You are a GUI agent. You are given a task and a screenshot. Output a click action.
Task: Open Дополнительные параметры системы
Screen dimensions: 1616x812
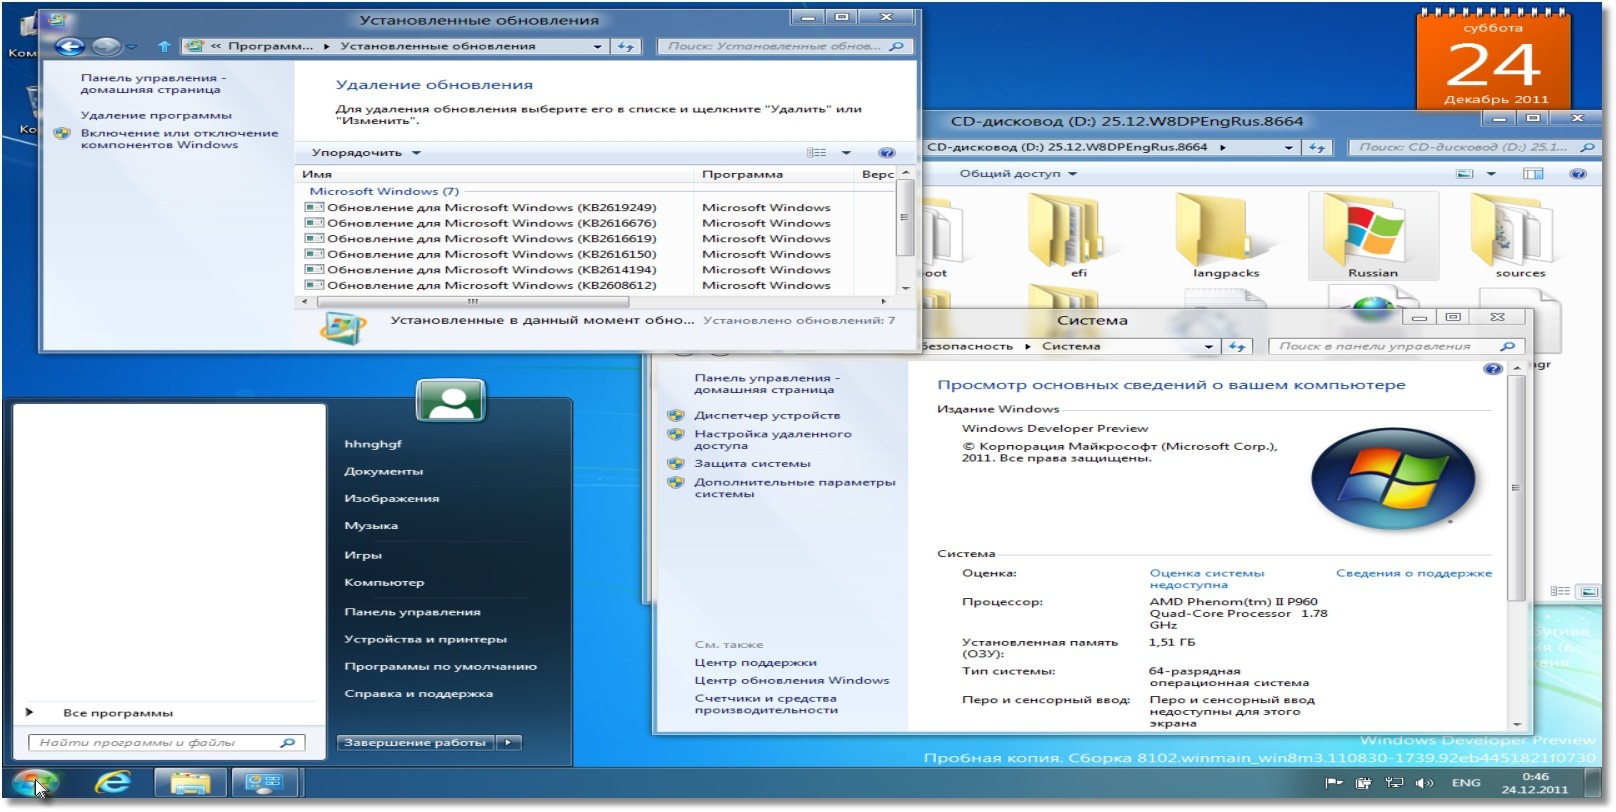coord(795,488)
